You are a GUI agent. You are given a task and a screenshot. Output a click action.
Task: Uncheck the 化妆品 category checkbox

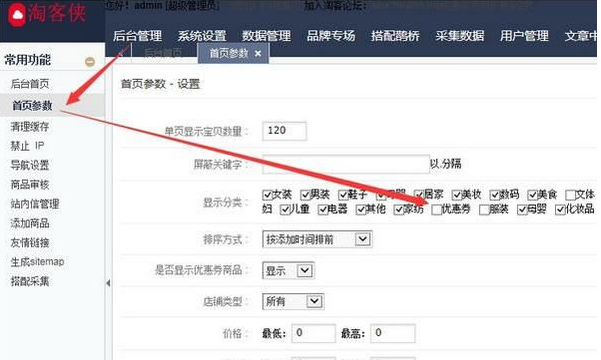click(x=560, y=210)
